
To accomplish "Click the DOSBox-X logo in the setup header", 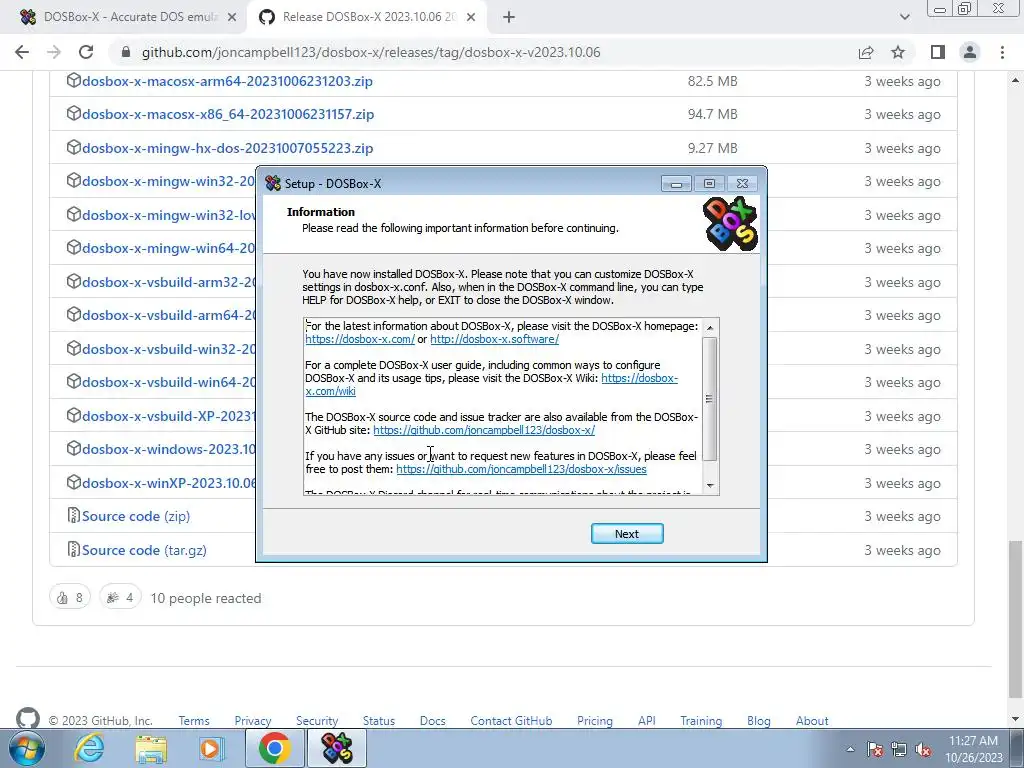I will tap(730, 223).
